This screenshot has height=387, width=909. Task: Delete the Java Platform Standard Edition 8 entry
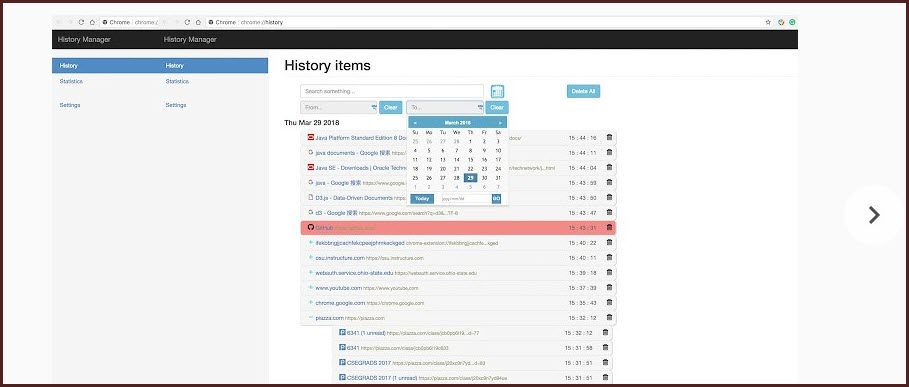[x=609, y=137]
